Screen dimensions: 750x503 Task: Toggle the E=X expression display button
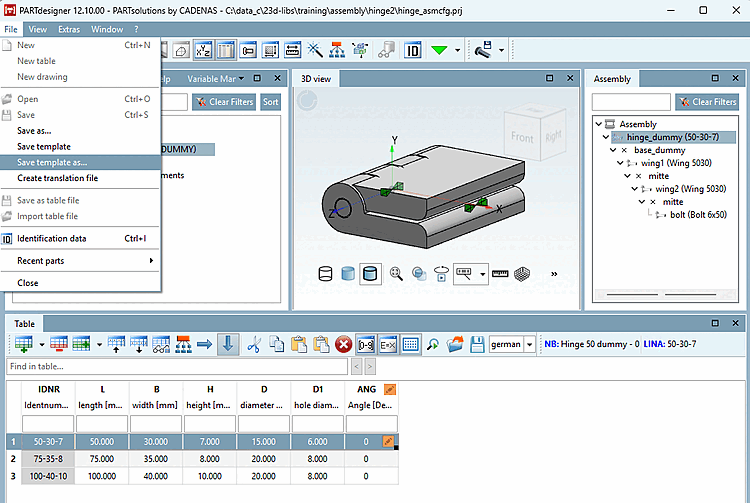click(388, 344)
